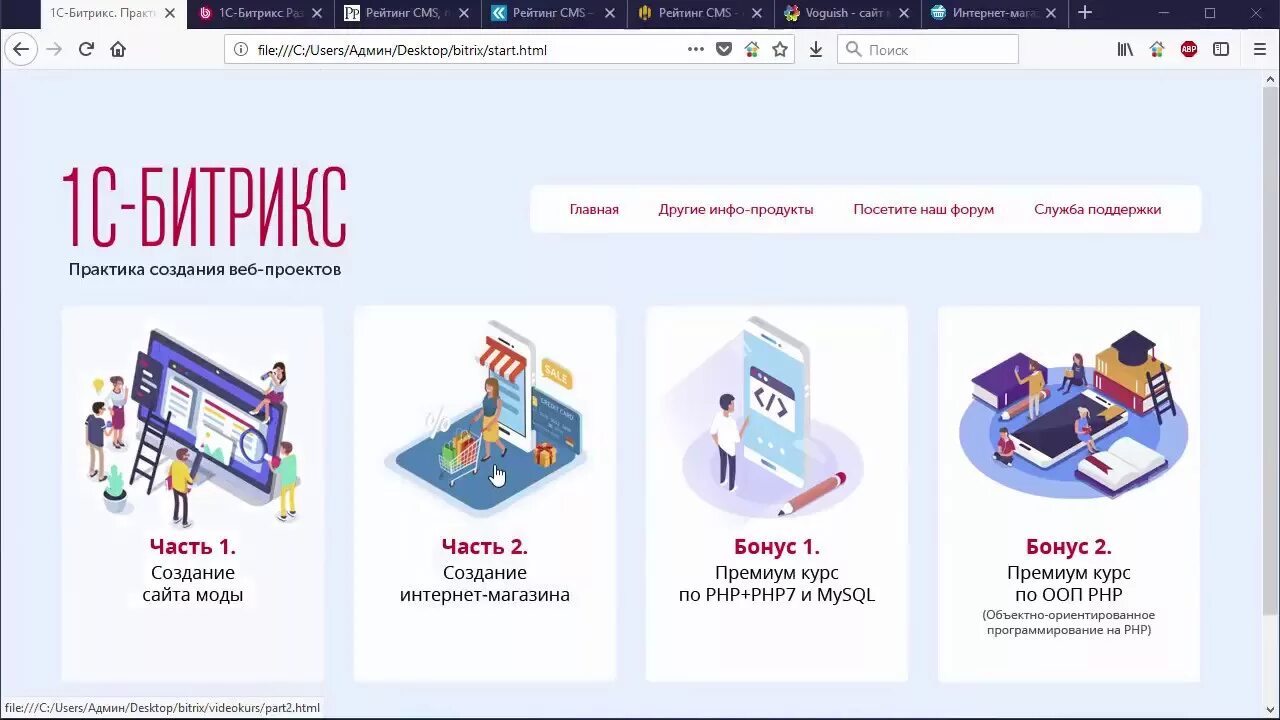Click the vertical page scrollbar thumb
1280x720 pixels.
[1271, 350]
